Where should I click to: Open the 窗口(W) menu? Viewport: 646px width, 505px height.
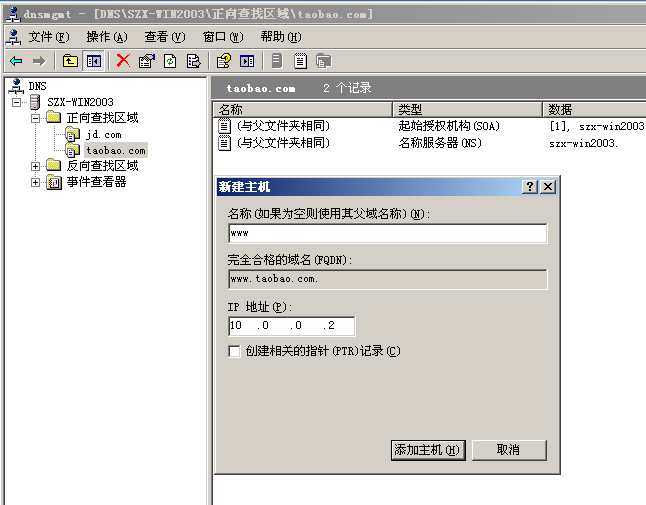tap(223, 37)
